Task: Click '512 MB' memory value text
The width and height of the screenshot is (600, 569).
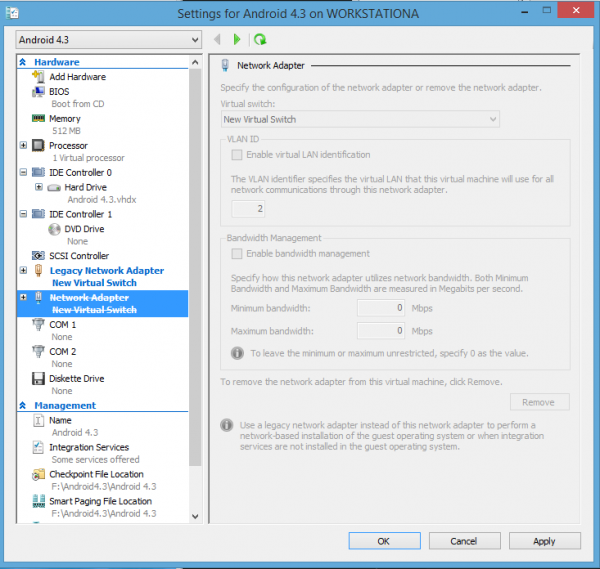Action: coord(66,131)
